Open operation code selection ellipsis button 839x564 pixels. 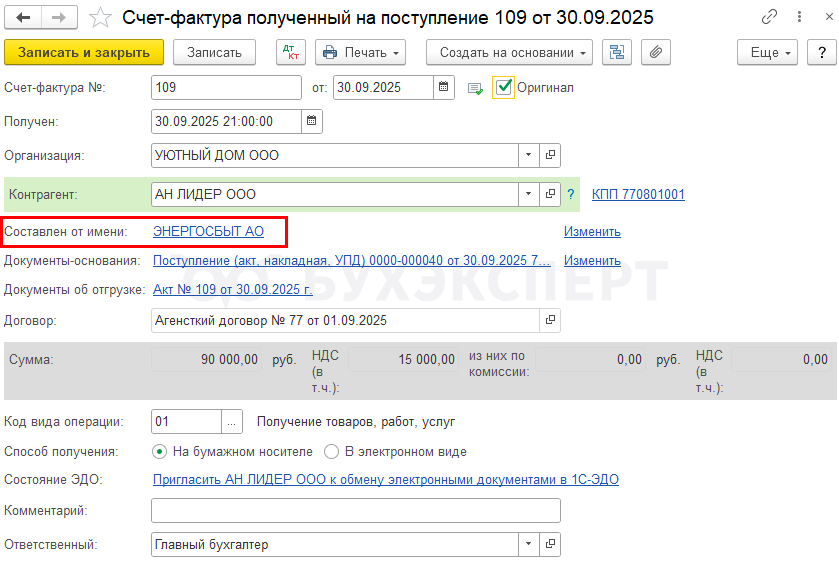[x=232, y=422]
